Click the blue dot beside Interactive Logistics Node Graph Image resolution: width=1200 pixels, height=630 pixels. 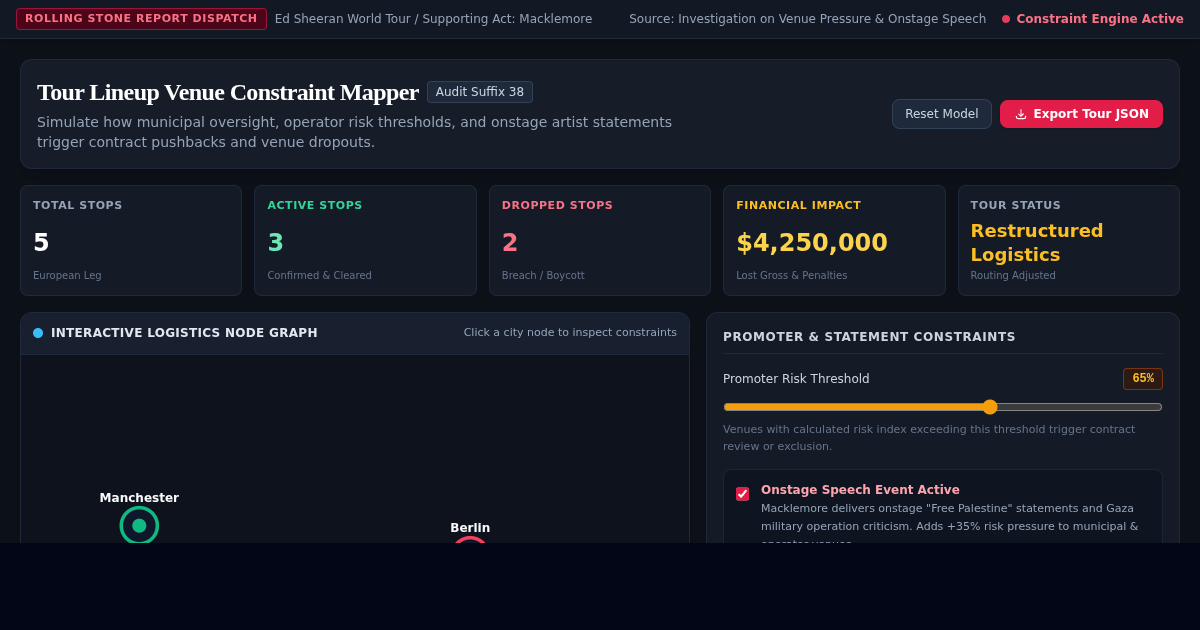tap(38, 333)
